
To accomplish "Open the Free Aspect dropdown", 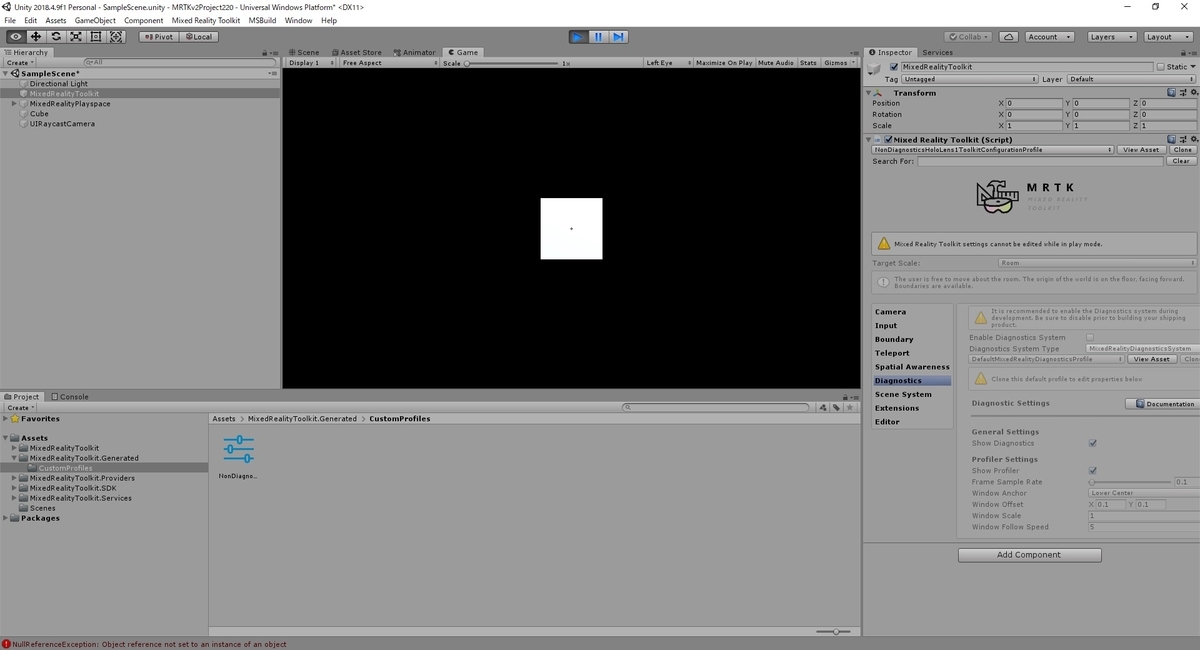I will coord(389,63).
